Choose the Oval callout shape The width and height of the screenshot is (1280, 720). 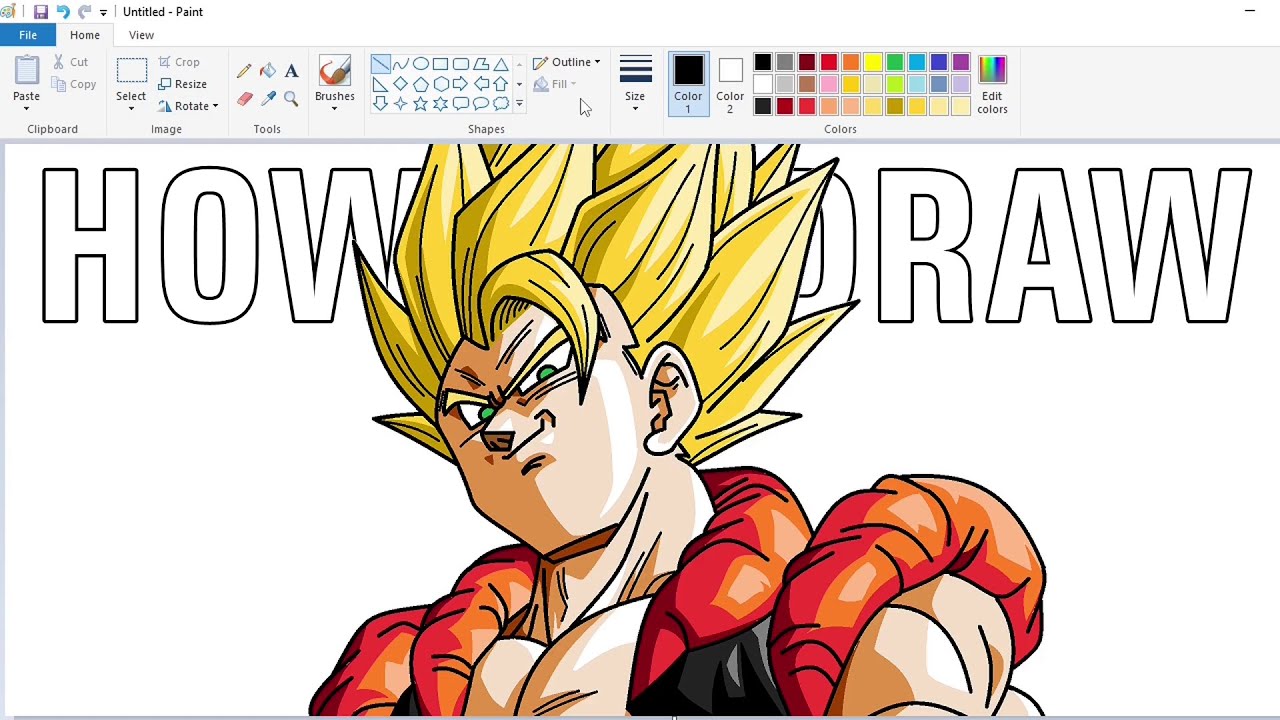480,103
